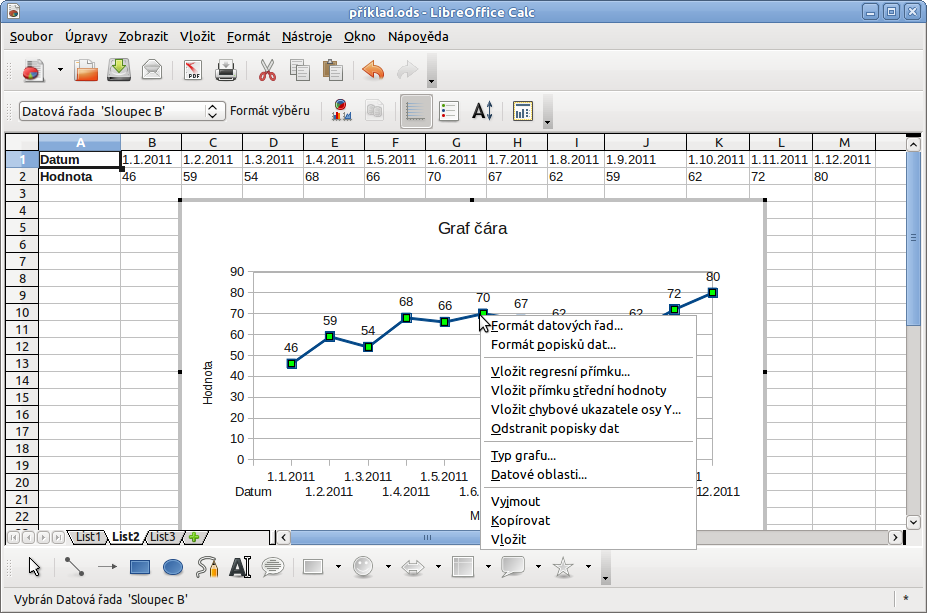
Task: Switch to the List1 sheet tab
Action: tap(88, 537)
